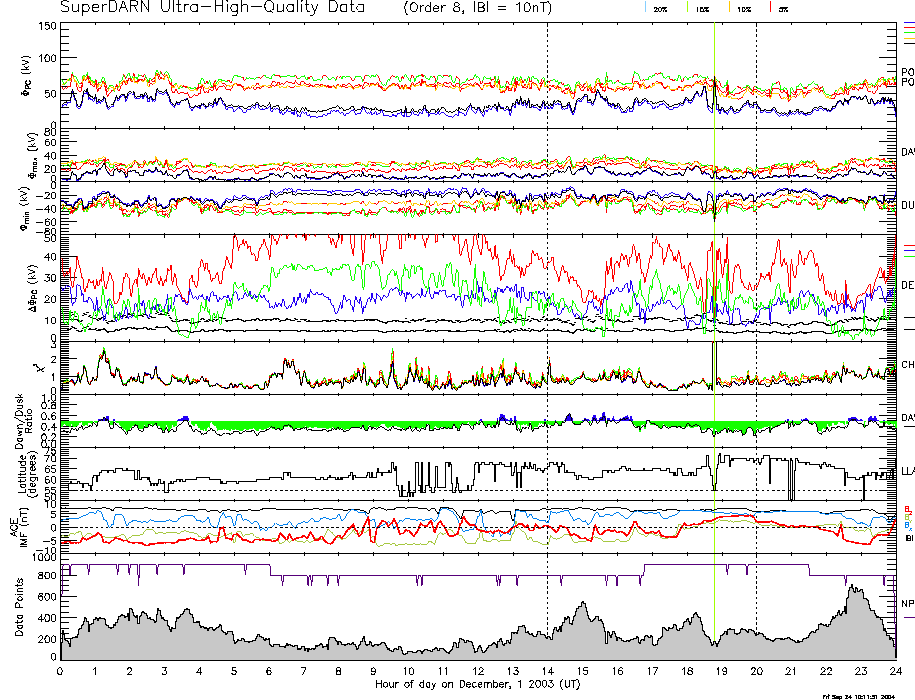Click the gray data points peak near hour 23
The width and height of the screenshot is (915, 700).
tap(853, 600)
